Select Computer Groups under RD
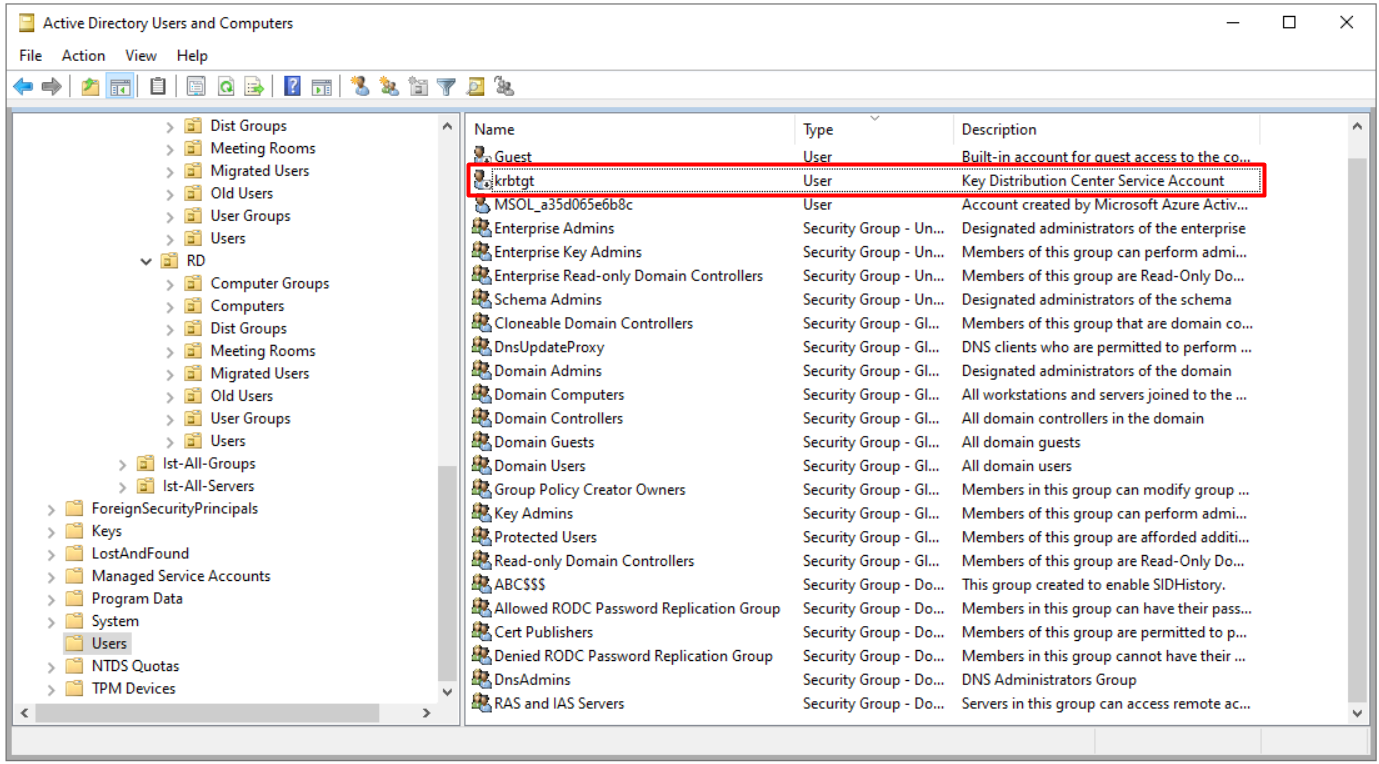1379x764 pixels. click(x=269, y=283)
